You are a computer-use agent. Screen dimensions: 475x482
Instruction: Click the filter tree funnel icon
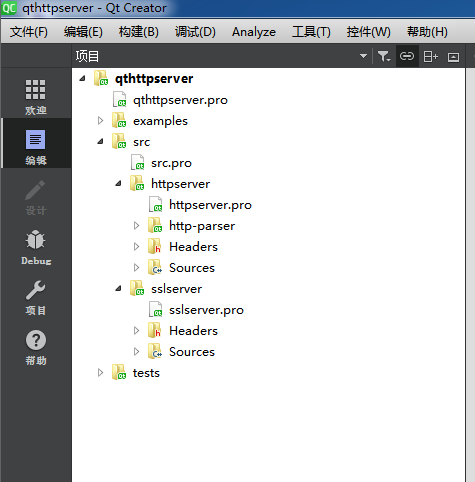click(384, 56)
